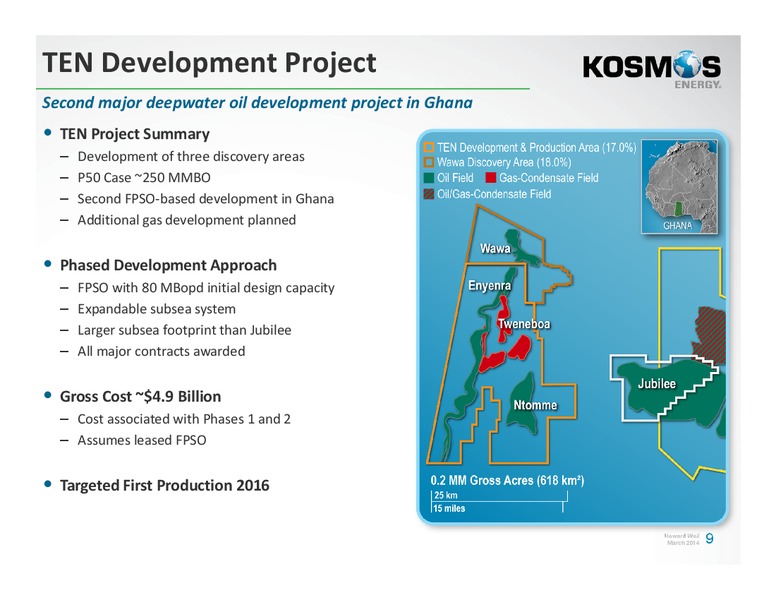Click 'Oil/Gas-Condensate Field' legend text
This screenshot has width=776, height=600.
point(494,194)
